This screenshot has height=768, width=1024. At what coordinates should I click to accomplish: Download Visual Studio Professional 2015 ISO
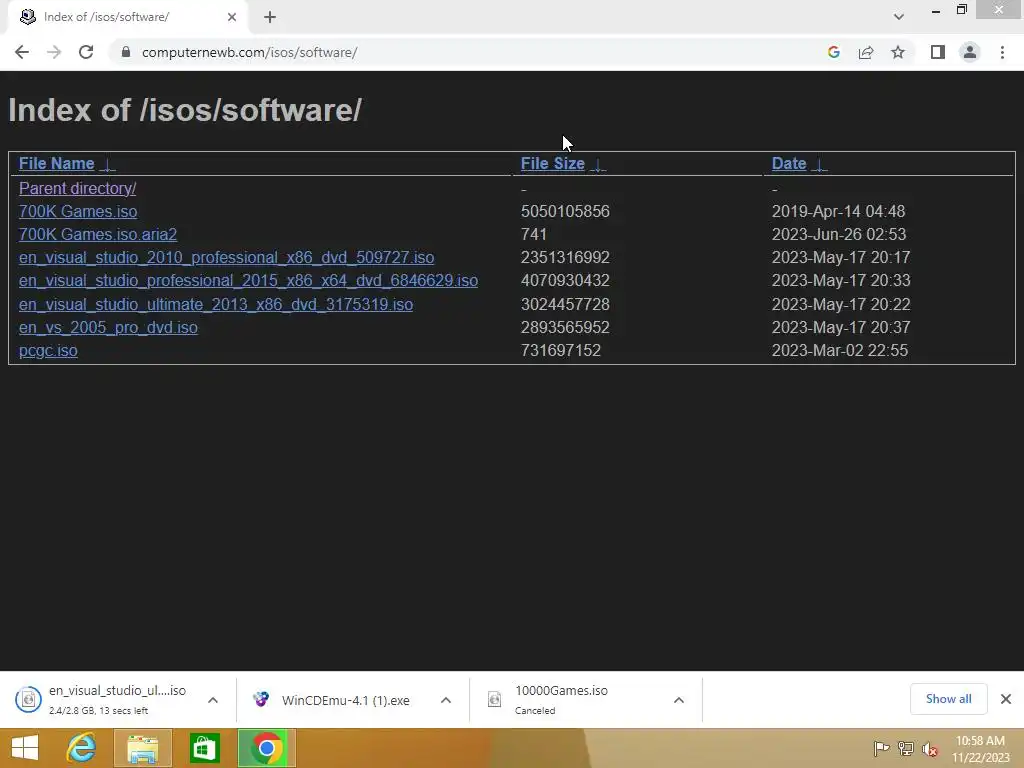coord(248,280)
